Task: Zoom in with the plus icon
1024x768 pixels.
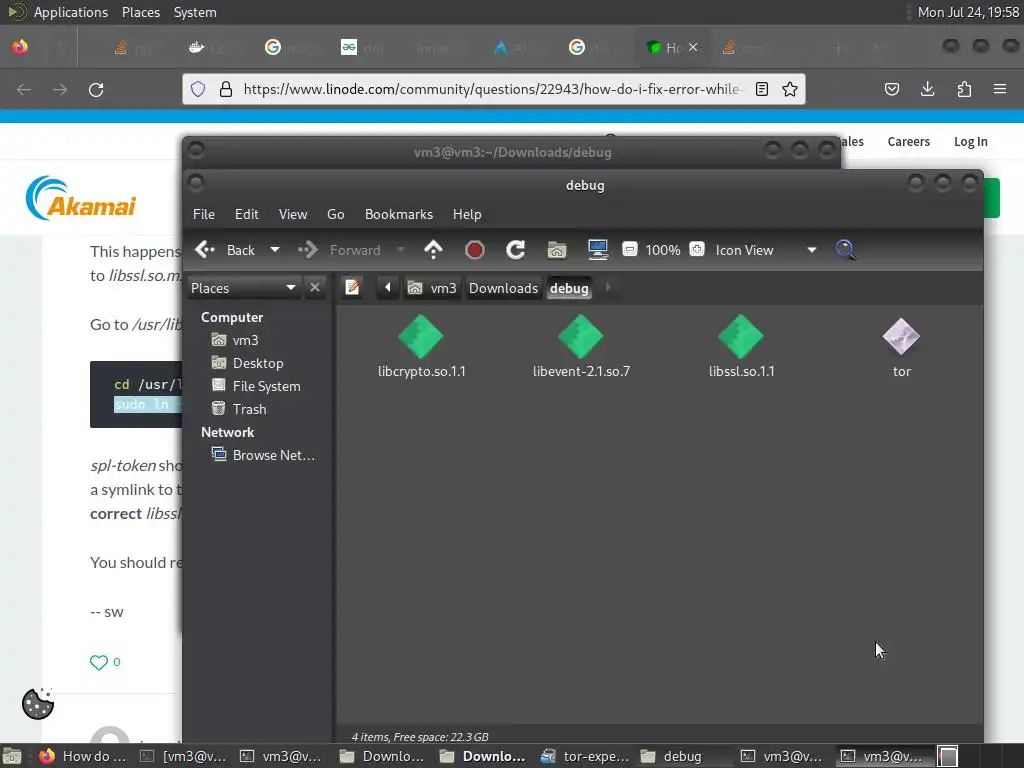Action: click(x=697, y=249)
